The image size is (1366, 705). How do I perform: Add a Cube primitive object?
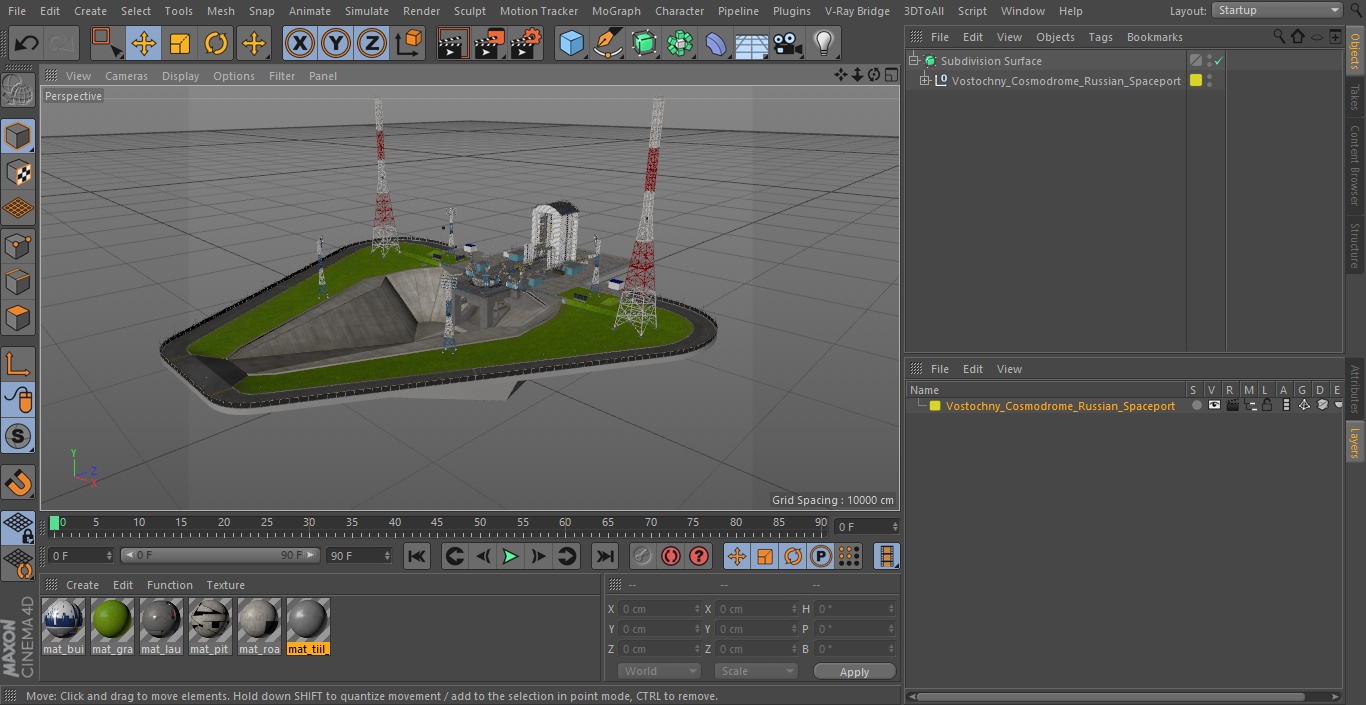point(571,43)
